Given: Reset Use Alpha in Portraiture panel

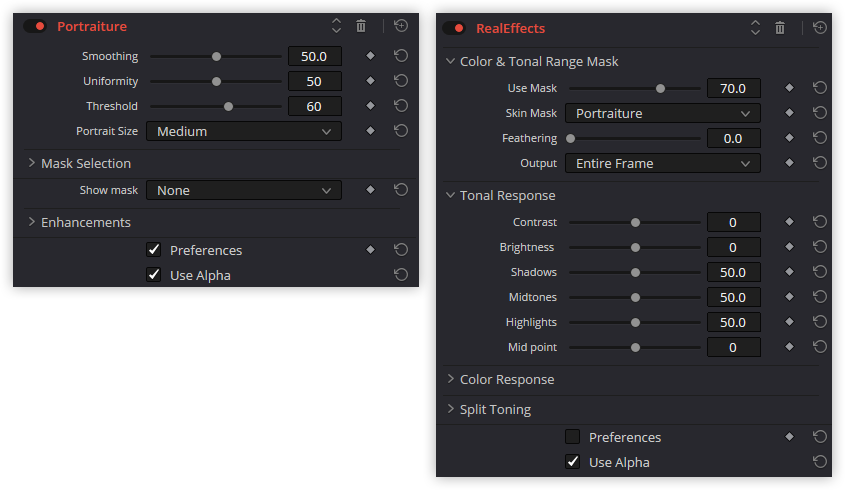Looking at the screenshot, I should [x=401, y=274].
